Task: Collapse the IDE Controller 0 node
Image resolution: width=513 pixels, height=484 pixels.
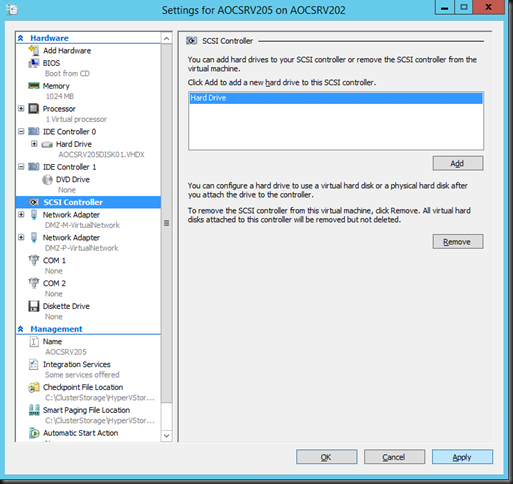Action: coord(21,131)
